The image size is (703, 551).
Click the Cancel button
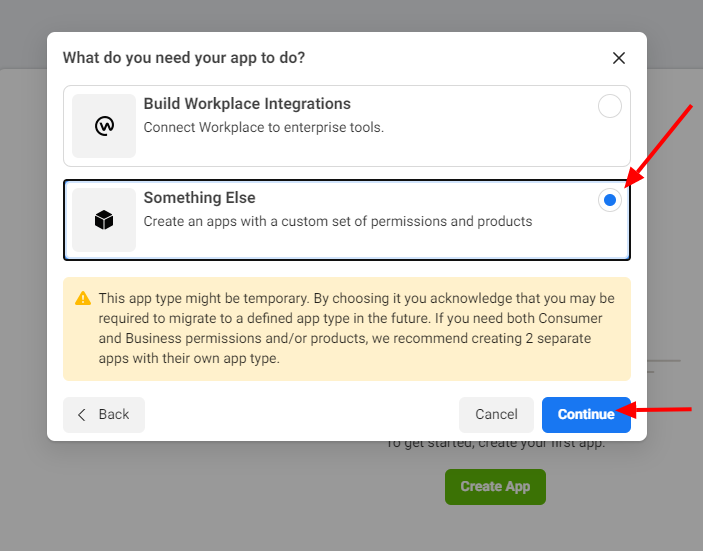pos(496,415)
